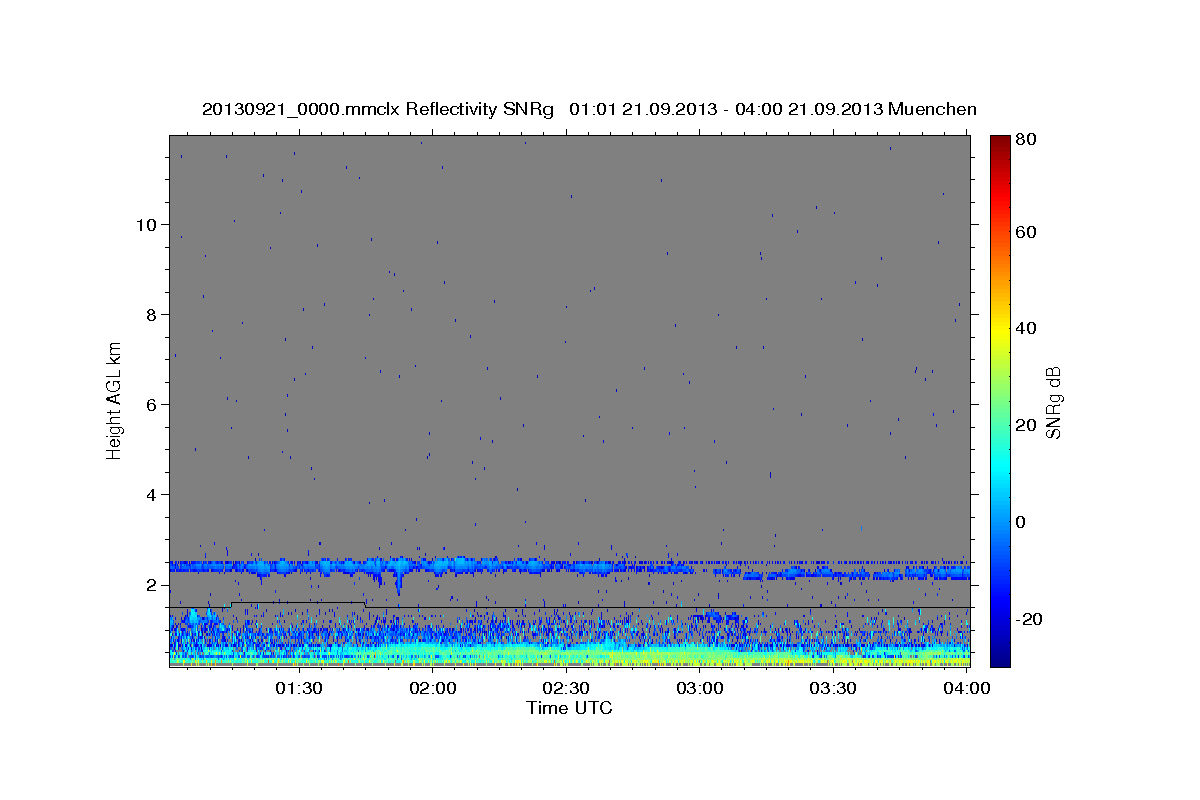
Task: Click the 'Time UTC' axis label
Action: 569,708
